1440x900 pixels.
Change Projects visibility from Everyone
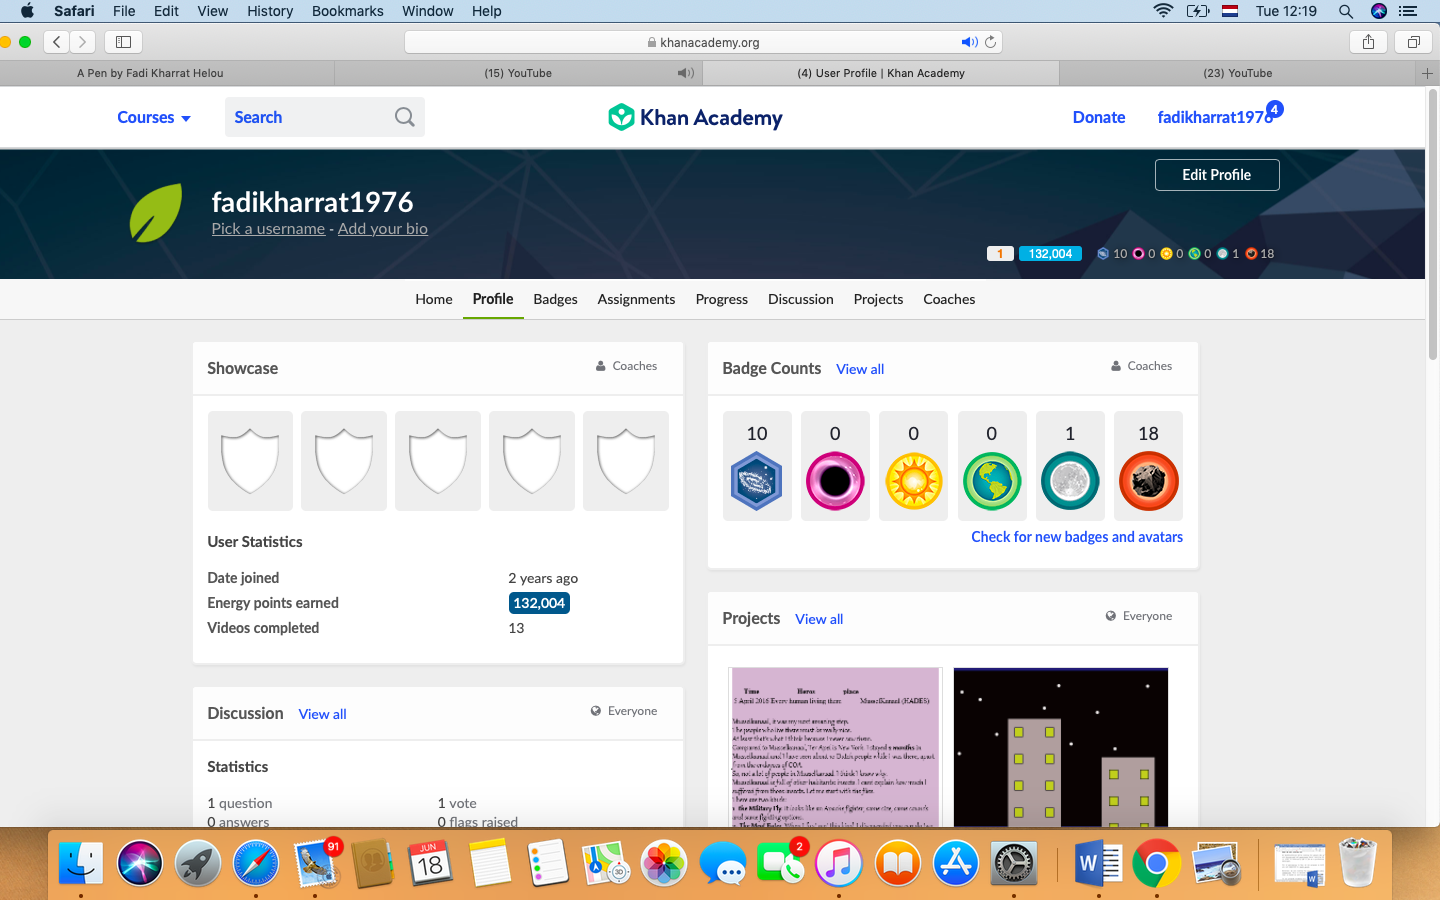[x=1138, y=616]
